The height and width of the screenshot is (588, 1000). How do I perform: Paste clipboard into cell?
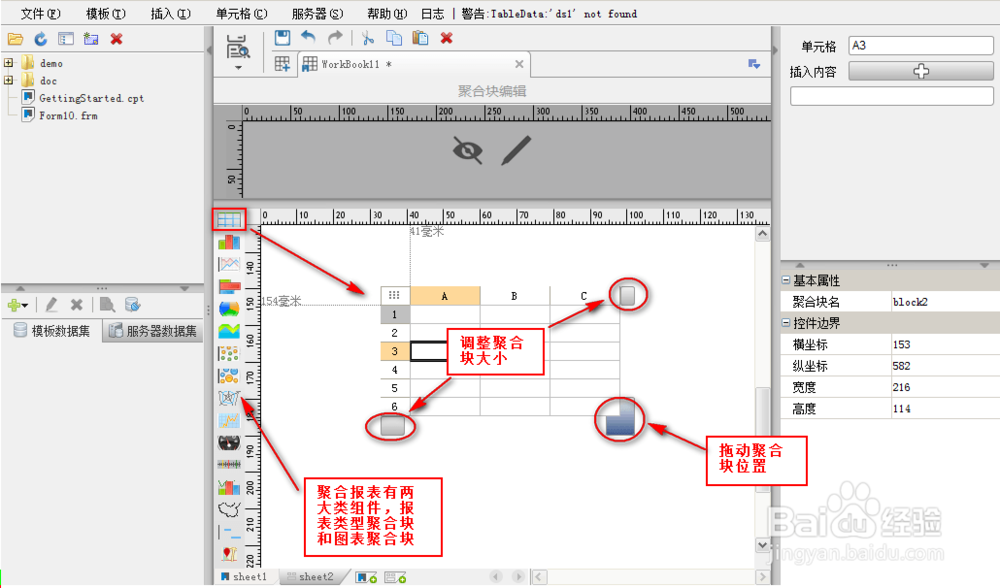pos(420,38)
